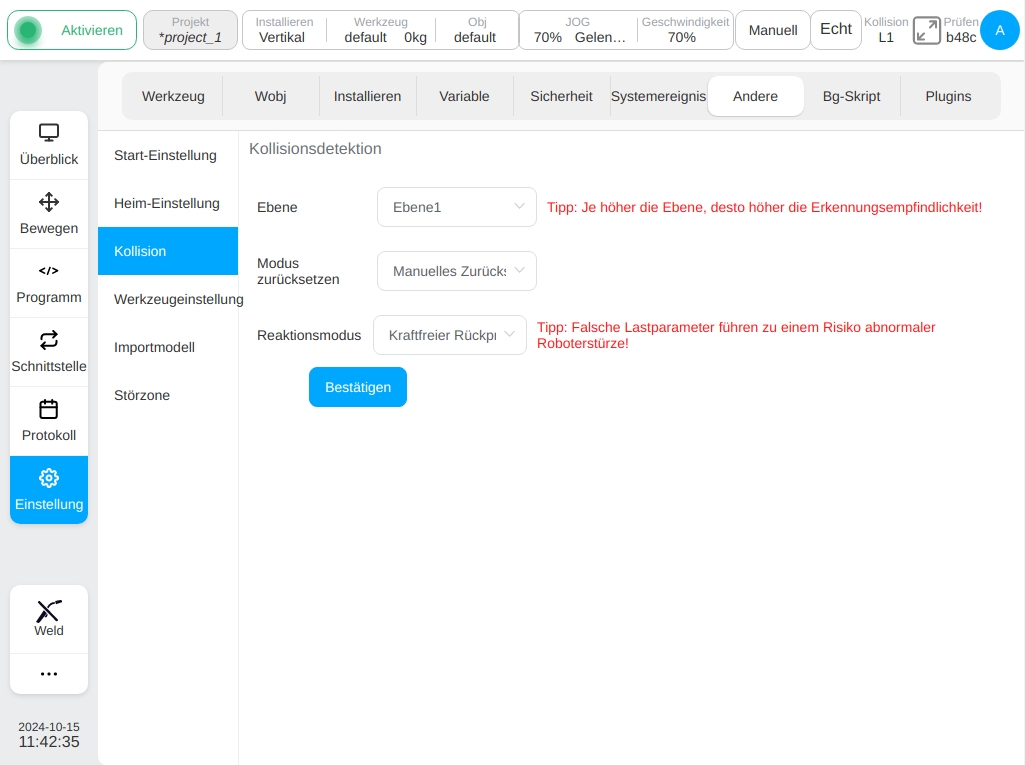The image size is (1025, 765).
Task: Open Start-Einstellung in side menu
Action: [x=168, y=155]
